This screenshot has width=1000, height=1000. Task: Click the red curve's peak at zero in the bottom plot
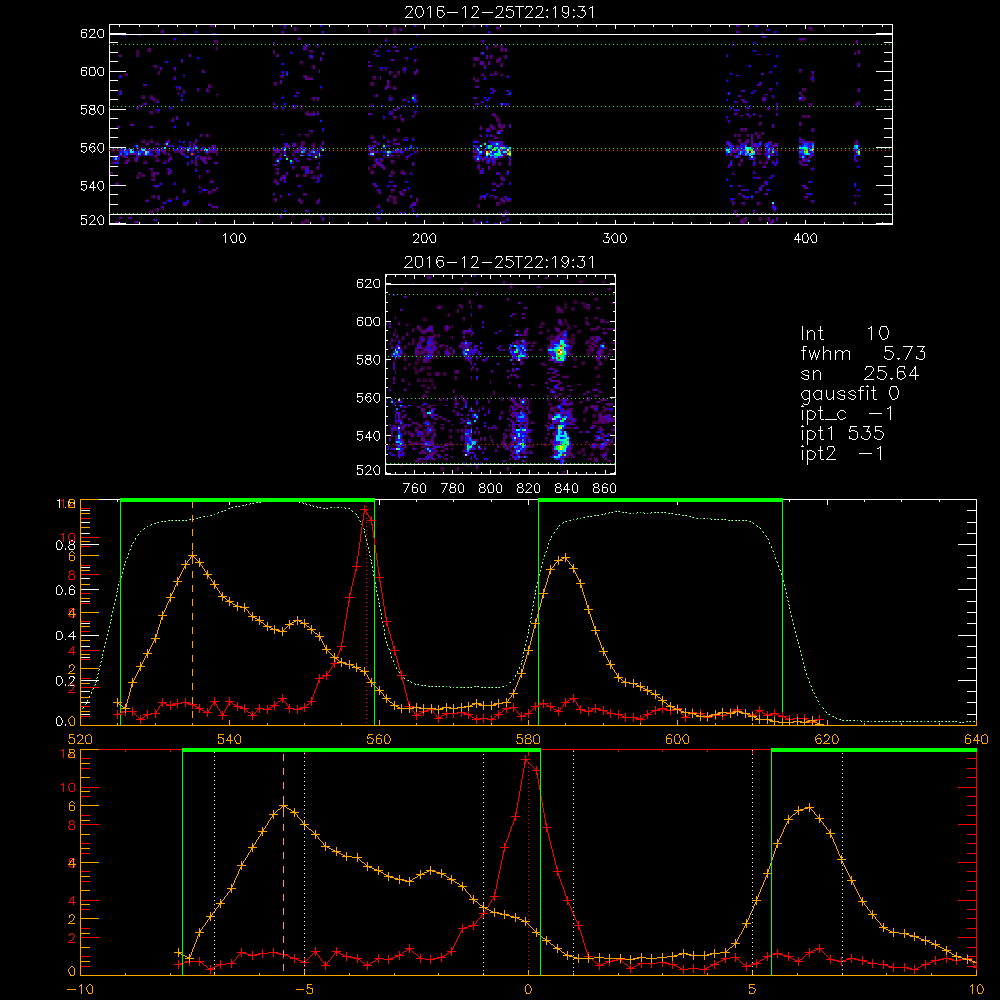[526, 759]
